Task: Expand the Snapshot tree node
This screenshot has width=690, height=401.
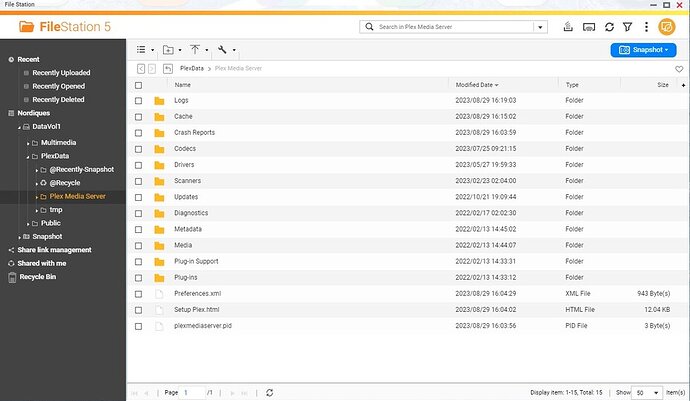Action: point(19,237)
